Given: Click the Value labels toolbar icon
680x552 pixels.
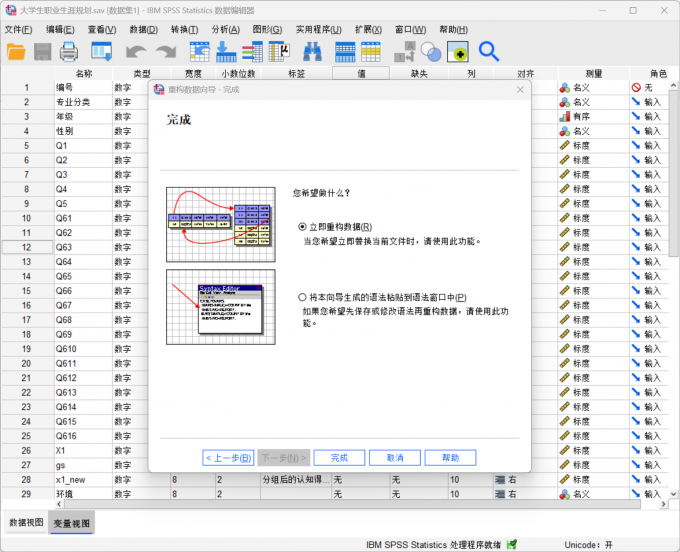Looking at the screenshot, I should (405, 52).
